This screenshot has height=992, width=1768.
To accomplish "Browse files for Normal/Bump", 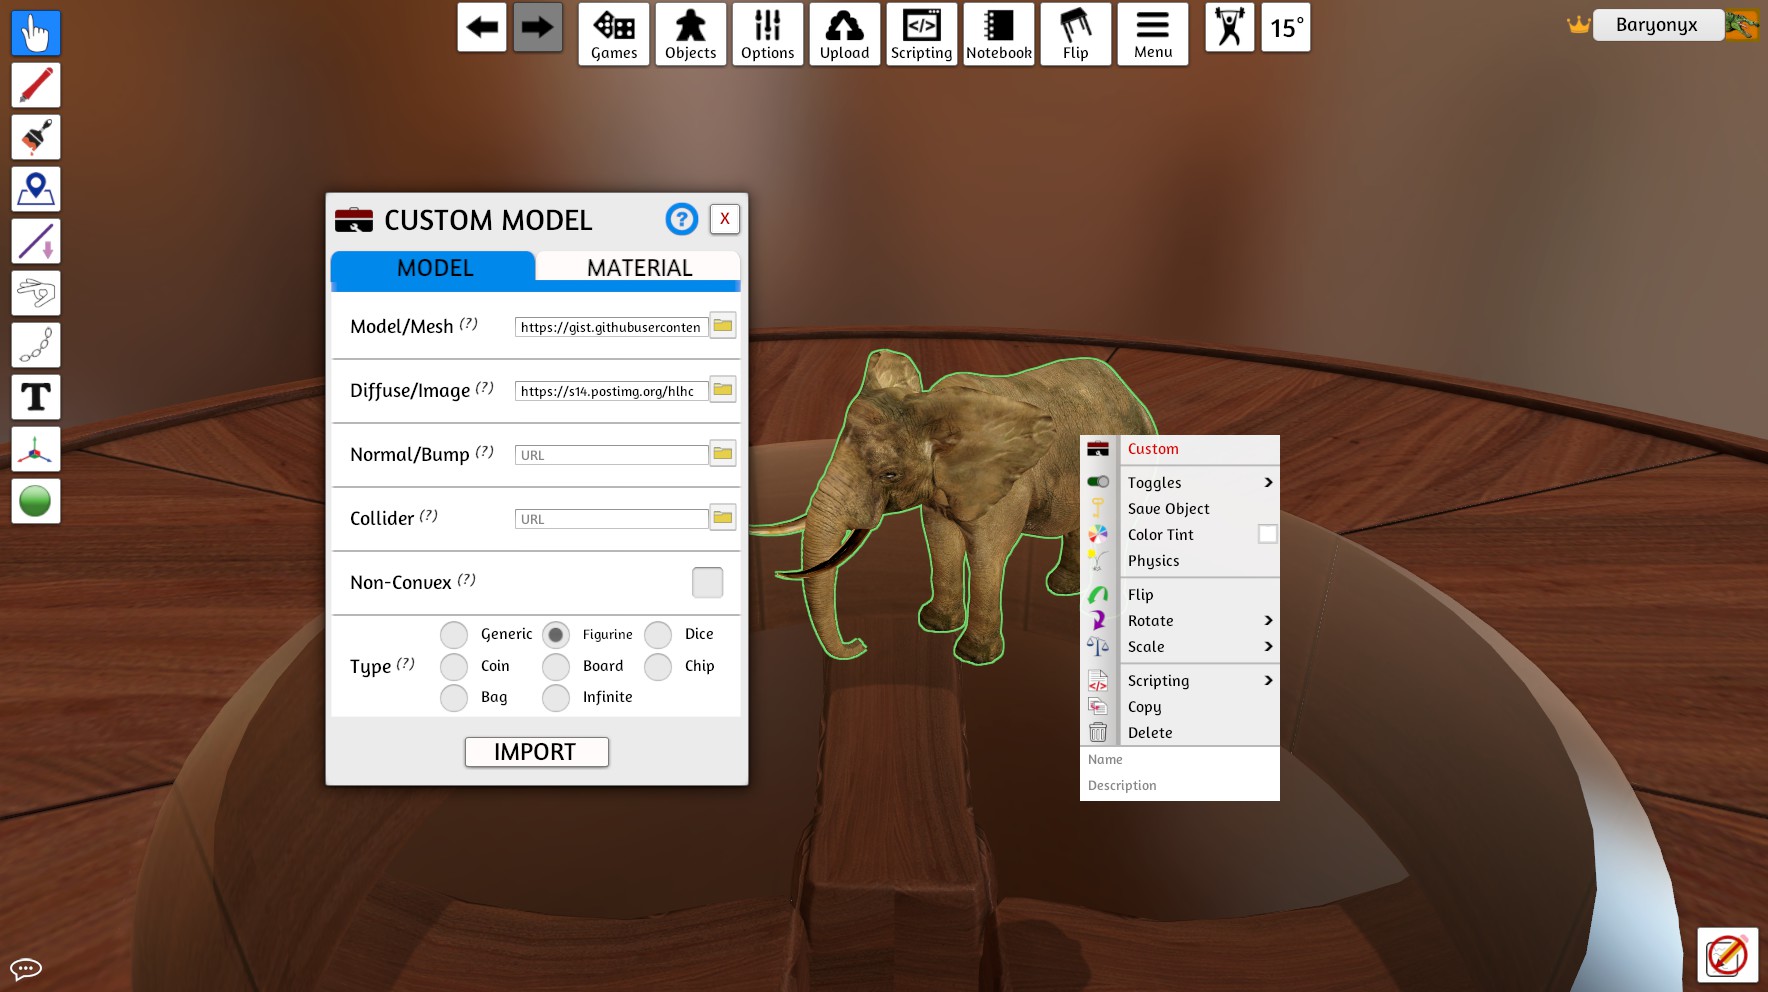I will [x=723, y=454].
